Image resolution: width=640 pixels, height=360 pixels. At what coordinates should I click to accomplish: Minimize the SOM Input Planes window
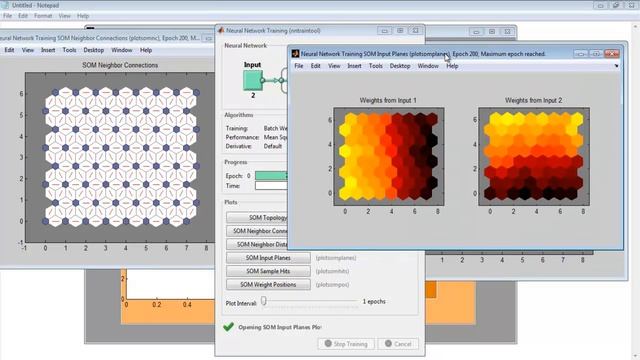[581, 53]
